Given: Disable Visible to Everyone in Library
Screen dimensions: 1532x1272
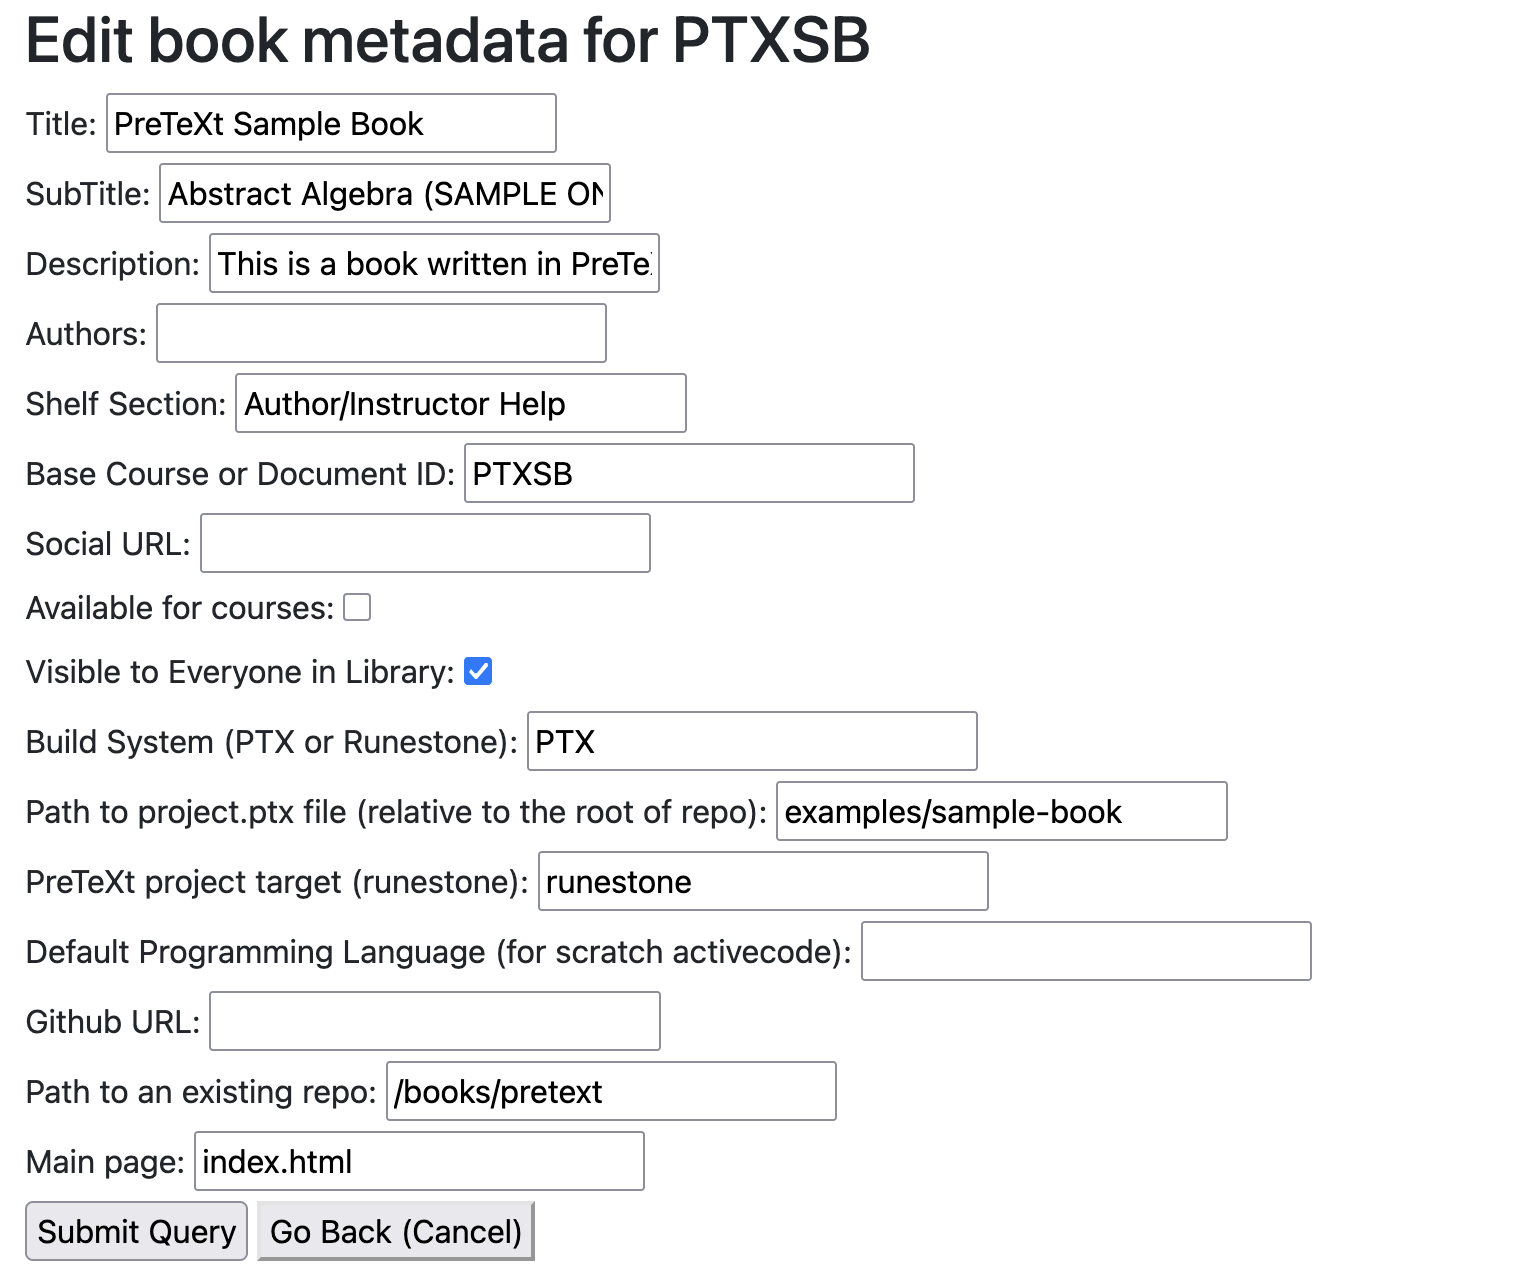Looking at the screenshot, I should (478, 671).
